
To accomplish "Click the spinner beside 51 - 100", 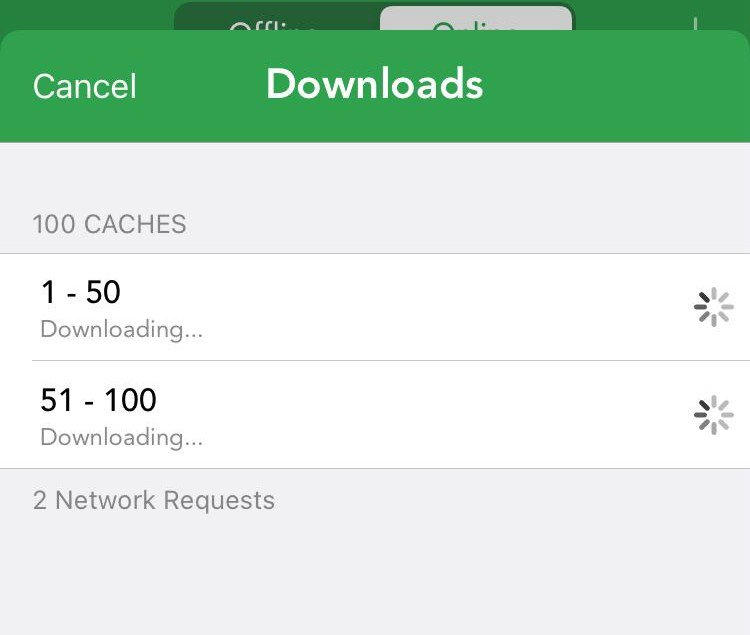I will [x=713, y=415].
